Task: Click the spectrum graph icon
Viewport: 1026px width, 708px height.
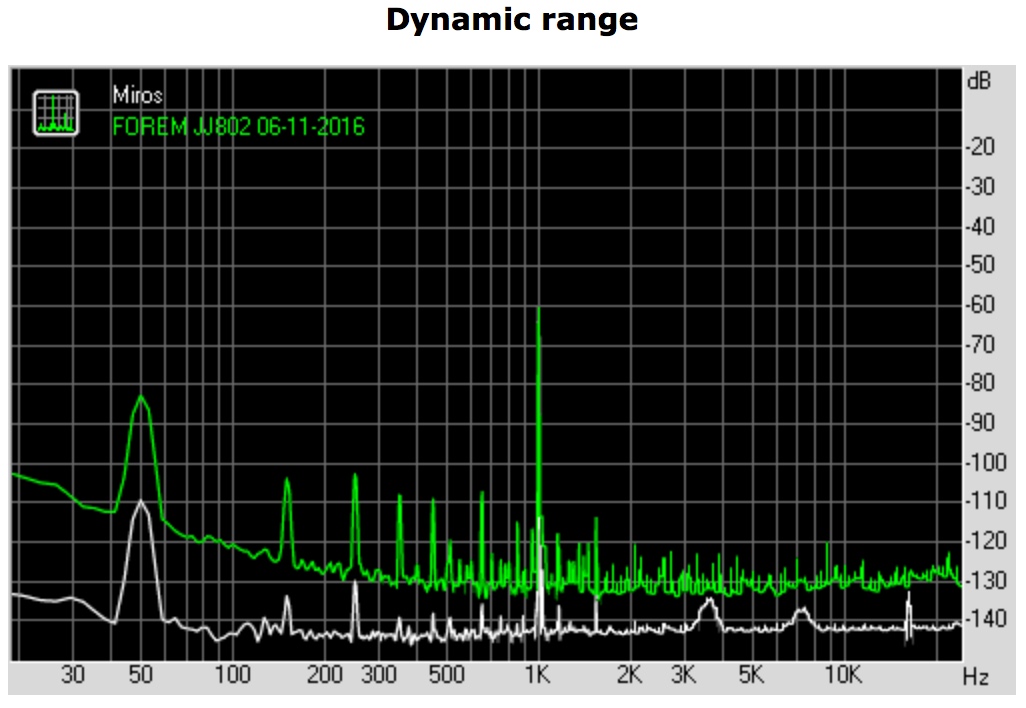Action: 55,112
